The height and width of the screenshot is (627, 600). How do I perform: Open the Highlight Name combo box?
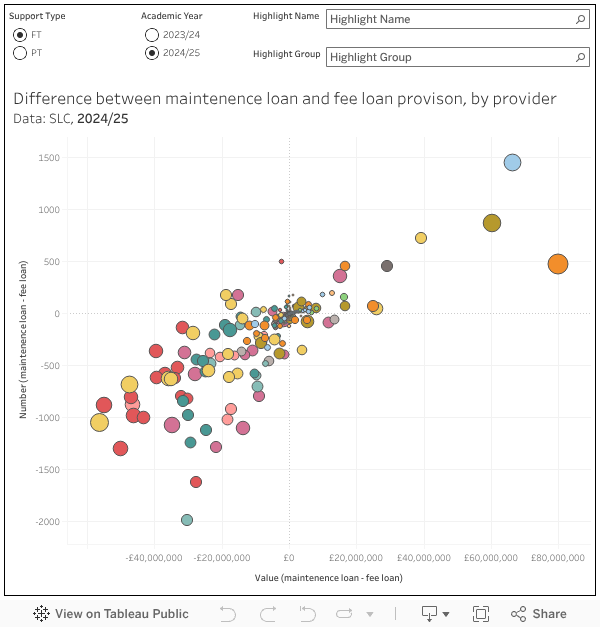coord(450,19)
